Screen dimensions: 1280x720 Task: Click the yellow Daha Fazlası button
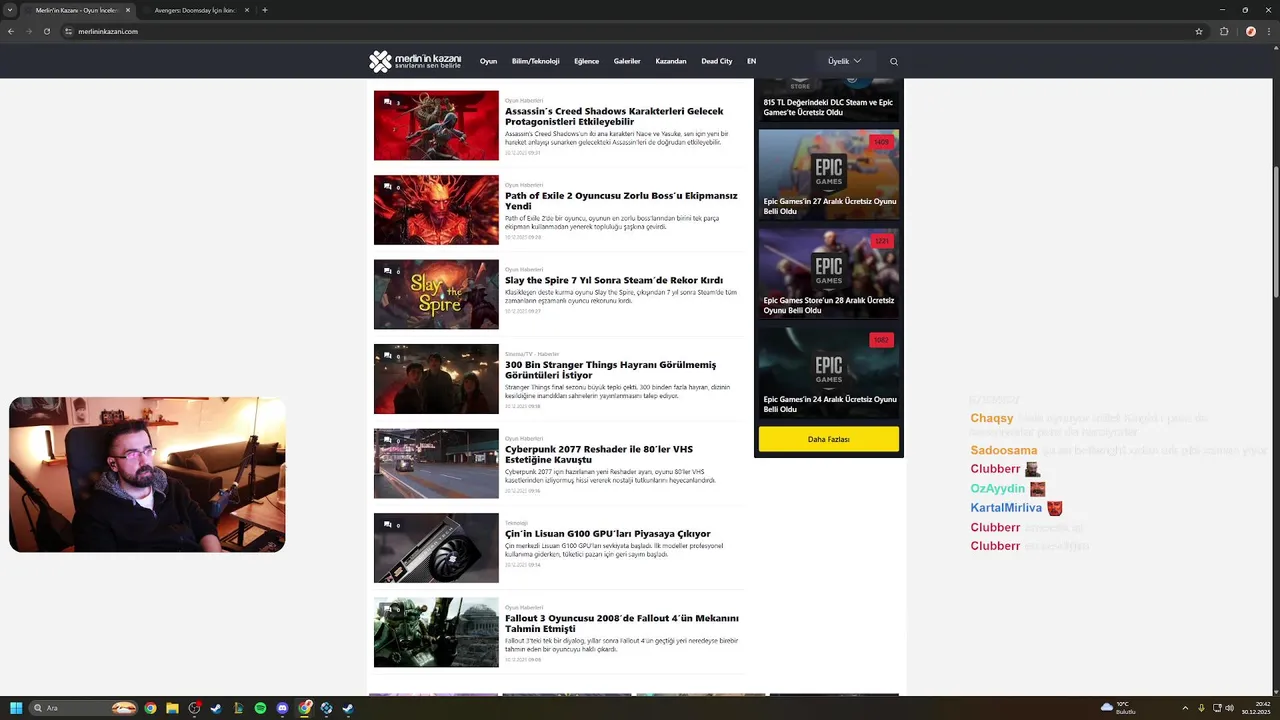828,439
